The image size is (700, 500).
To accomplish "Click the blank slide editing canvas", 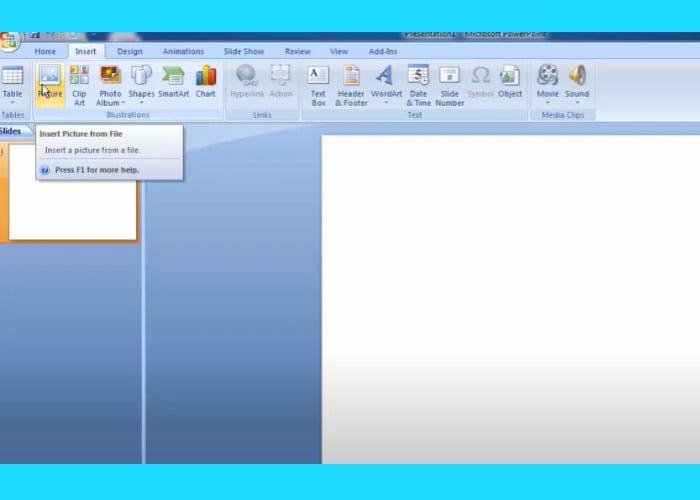I will click(x=510, y=300).
